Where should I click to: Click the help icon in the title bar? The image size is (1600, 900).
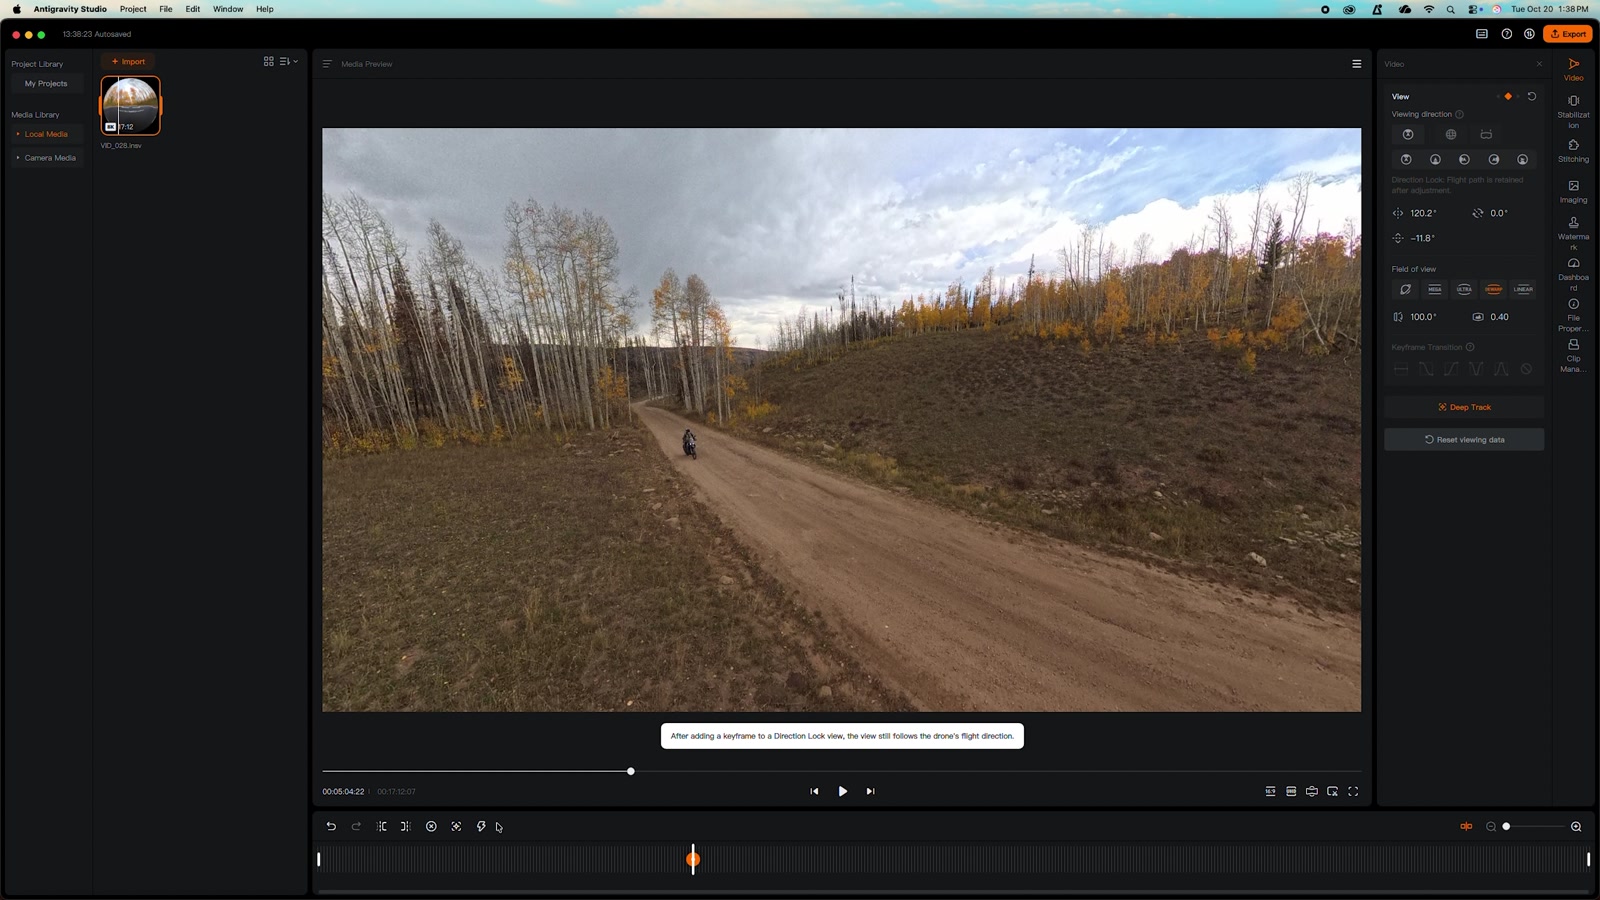tap(1506, 34)
